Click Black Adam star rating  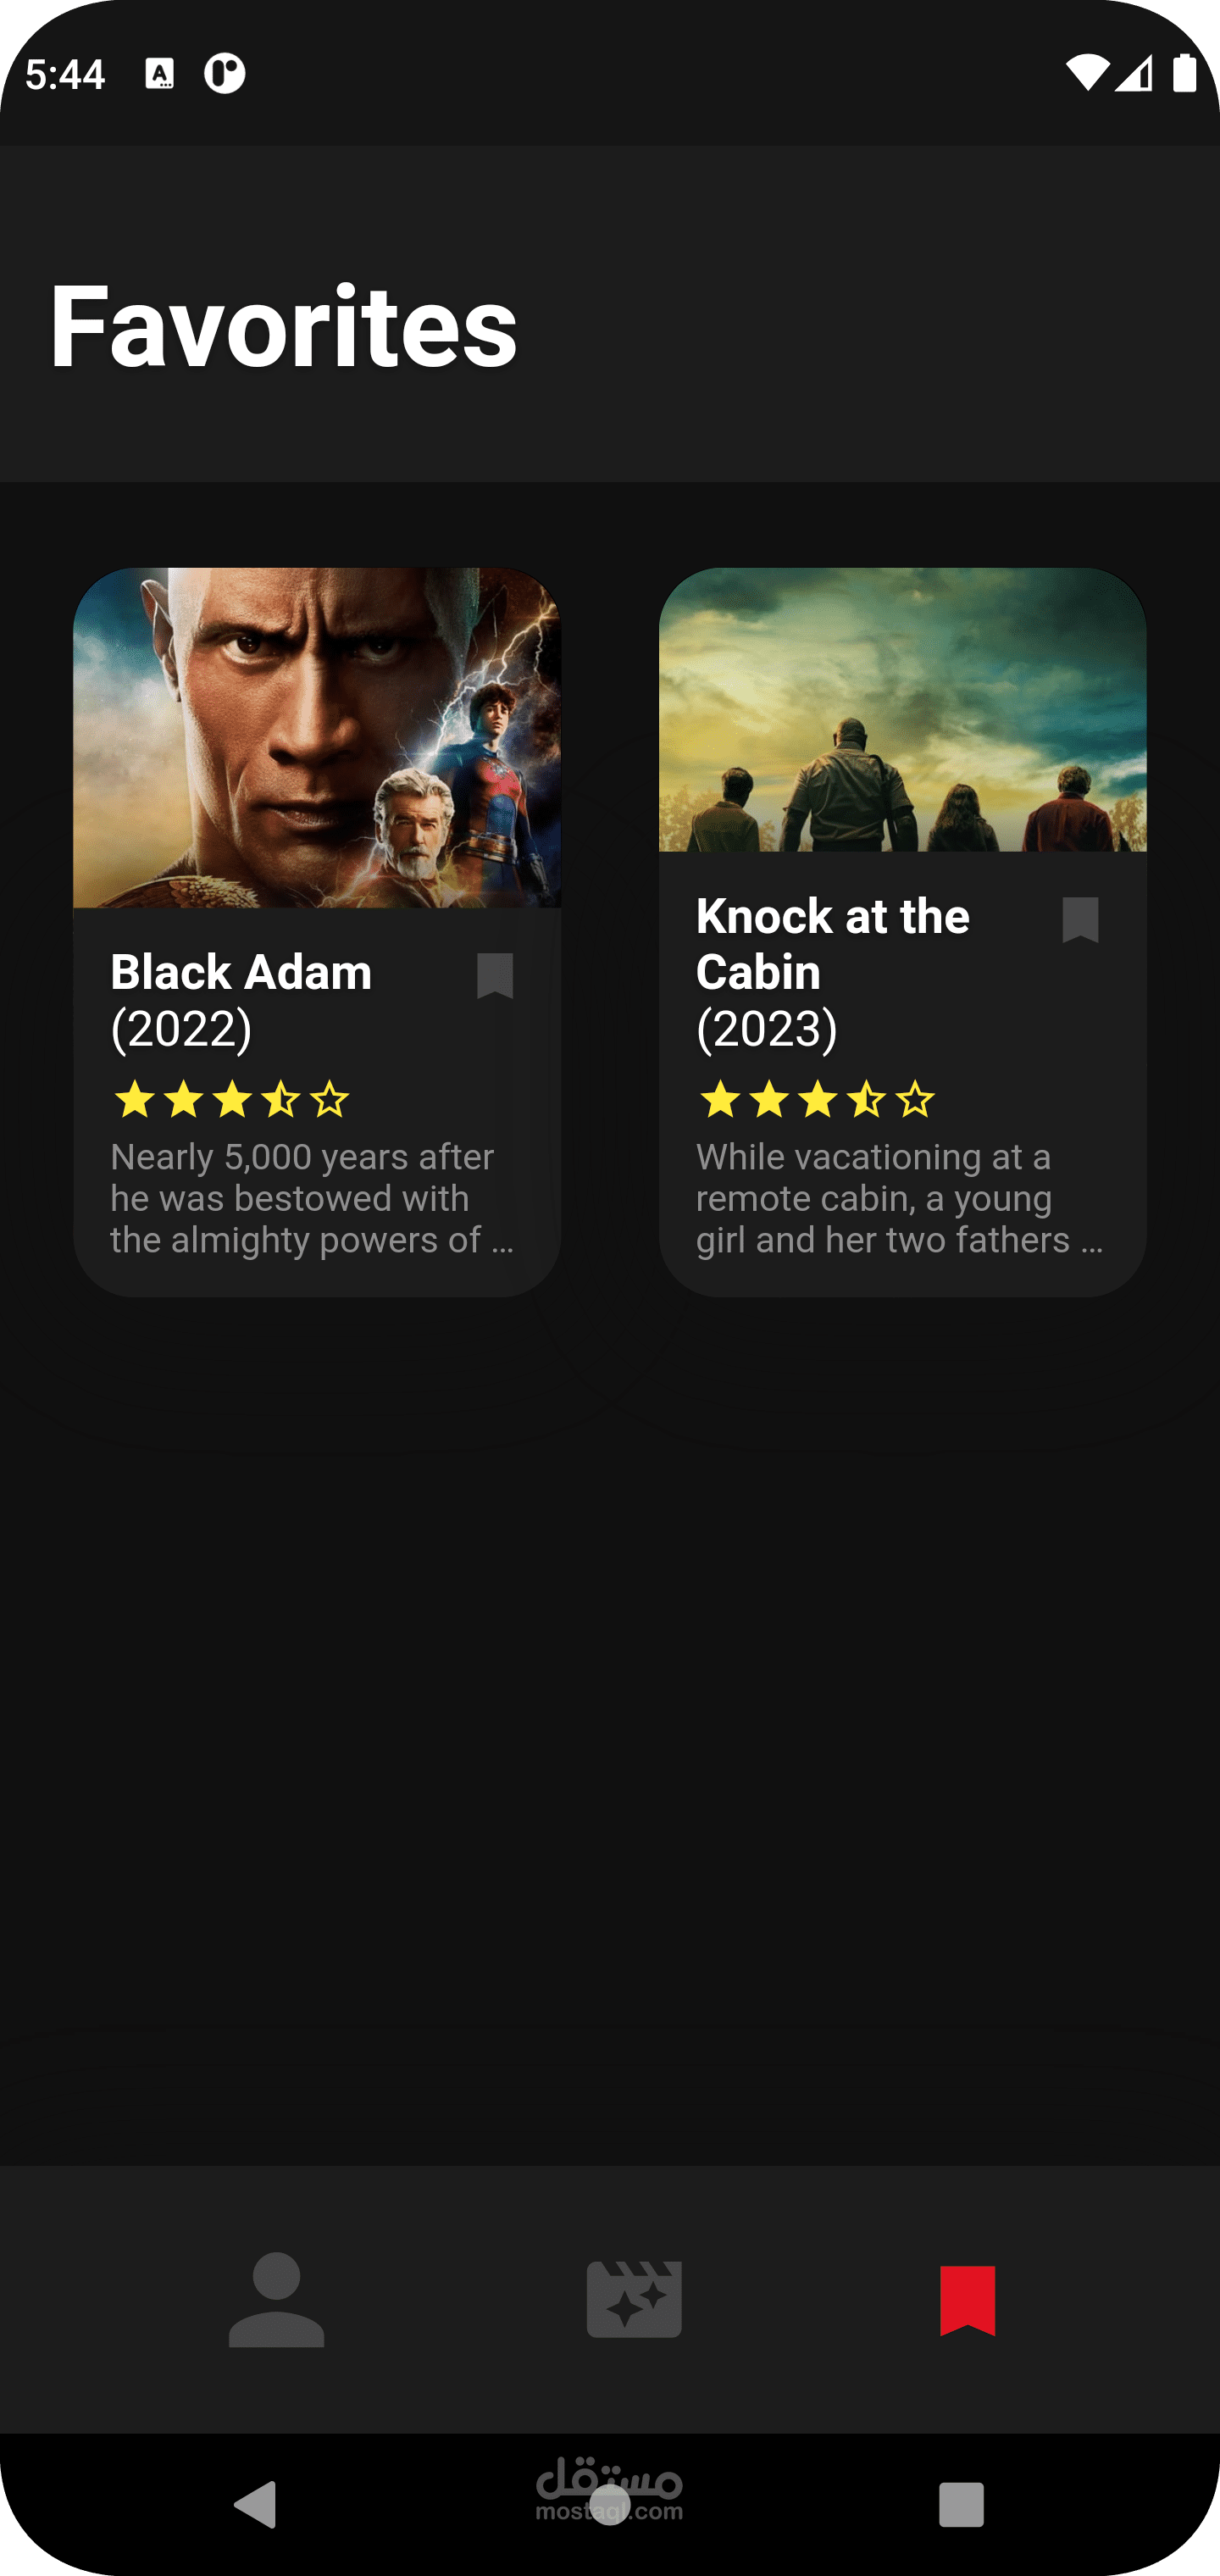point(231,1100)
